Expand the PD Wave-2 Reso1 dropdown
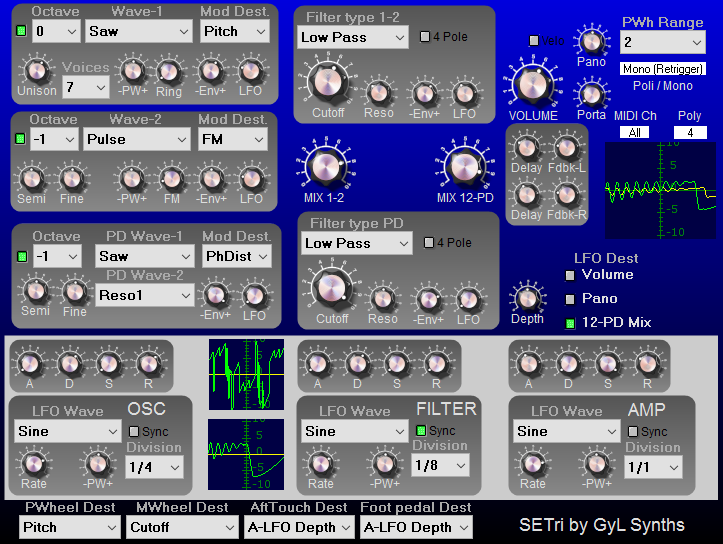Screen dimensions: 723x544 point(145,295)
